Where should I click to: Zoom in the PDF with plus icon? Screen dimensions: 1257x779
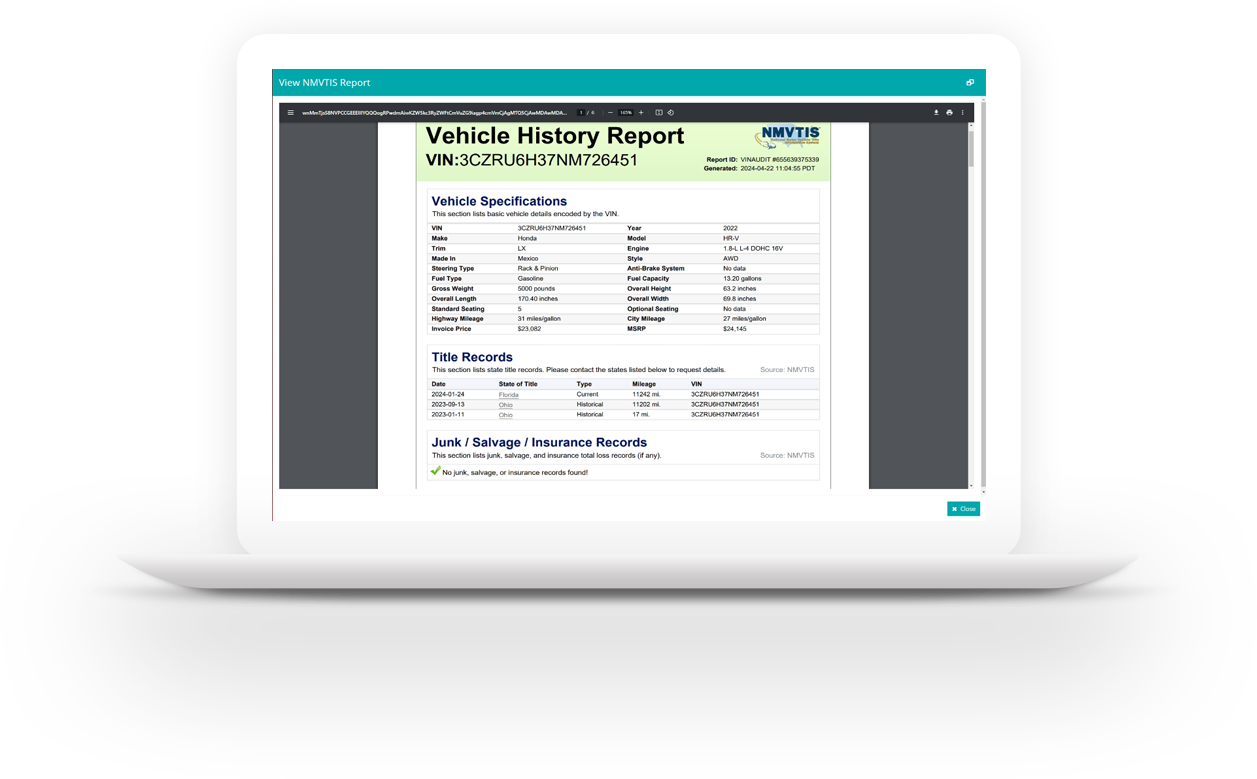pos(641,112)
